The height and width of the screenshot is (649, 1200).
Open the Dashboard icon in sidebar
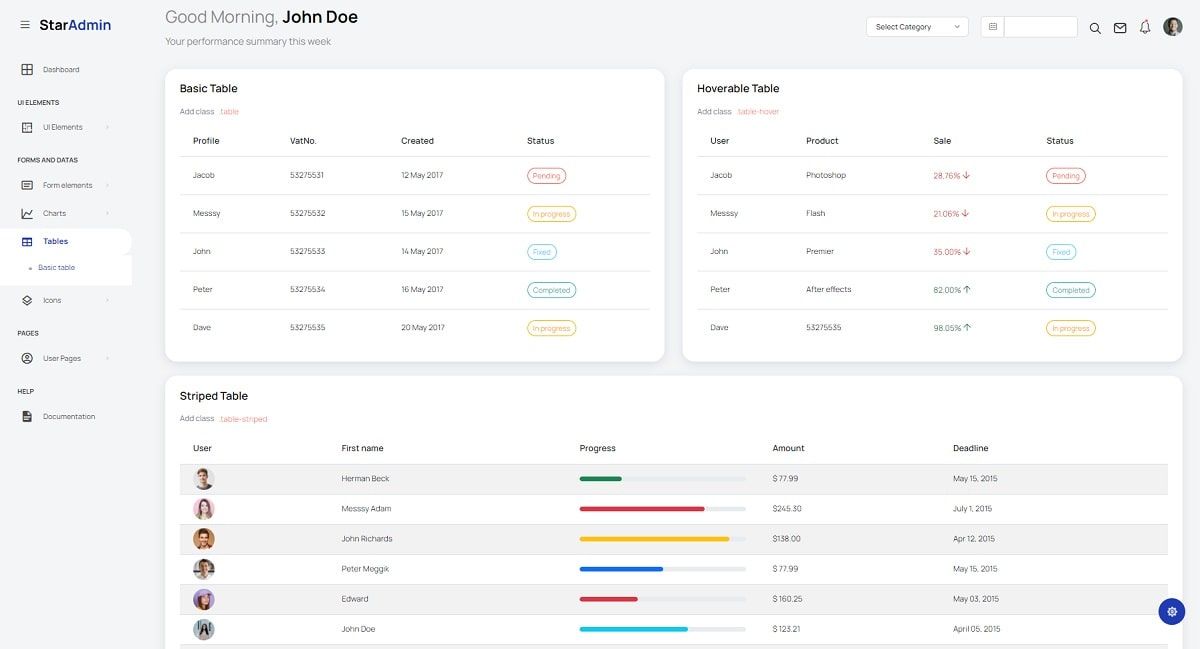pos(25,69)
